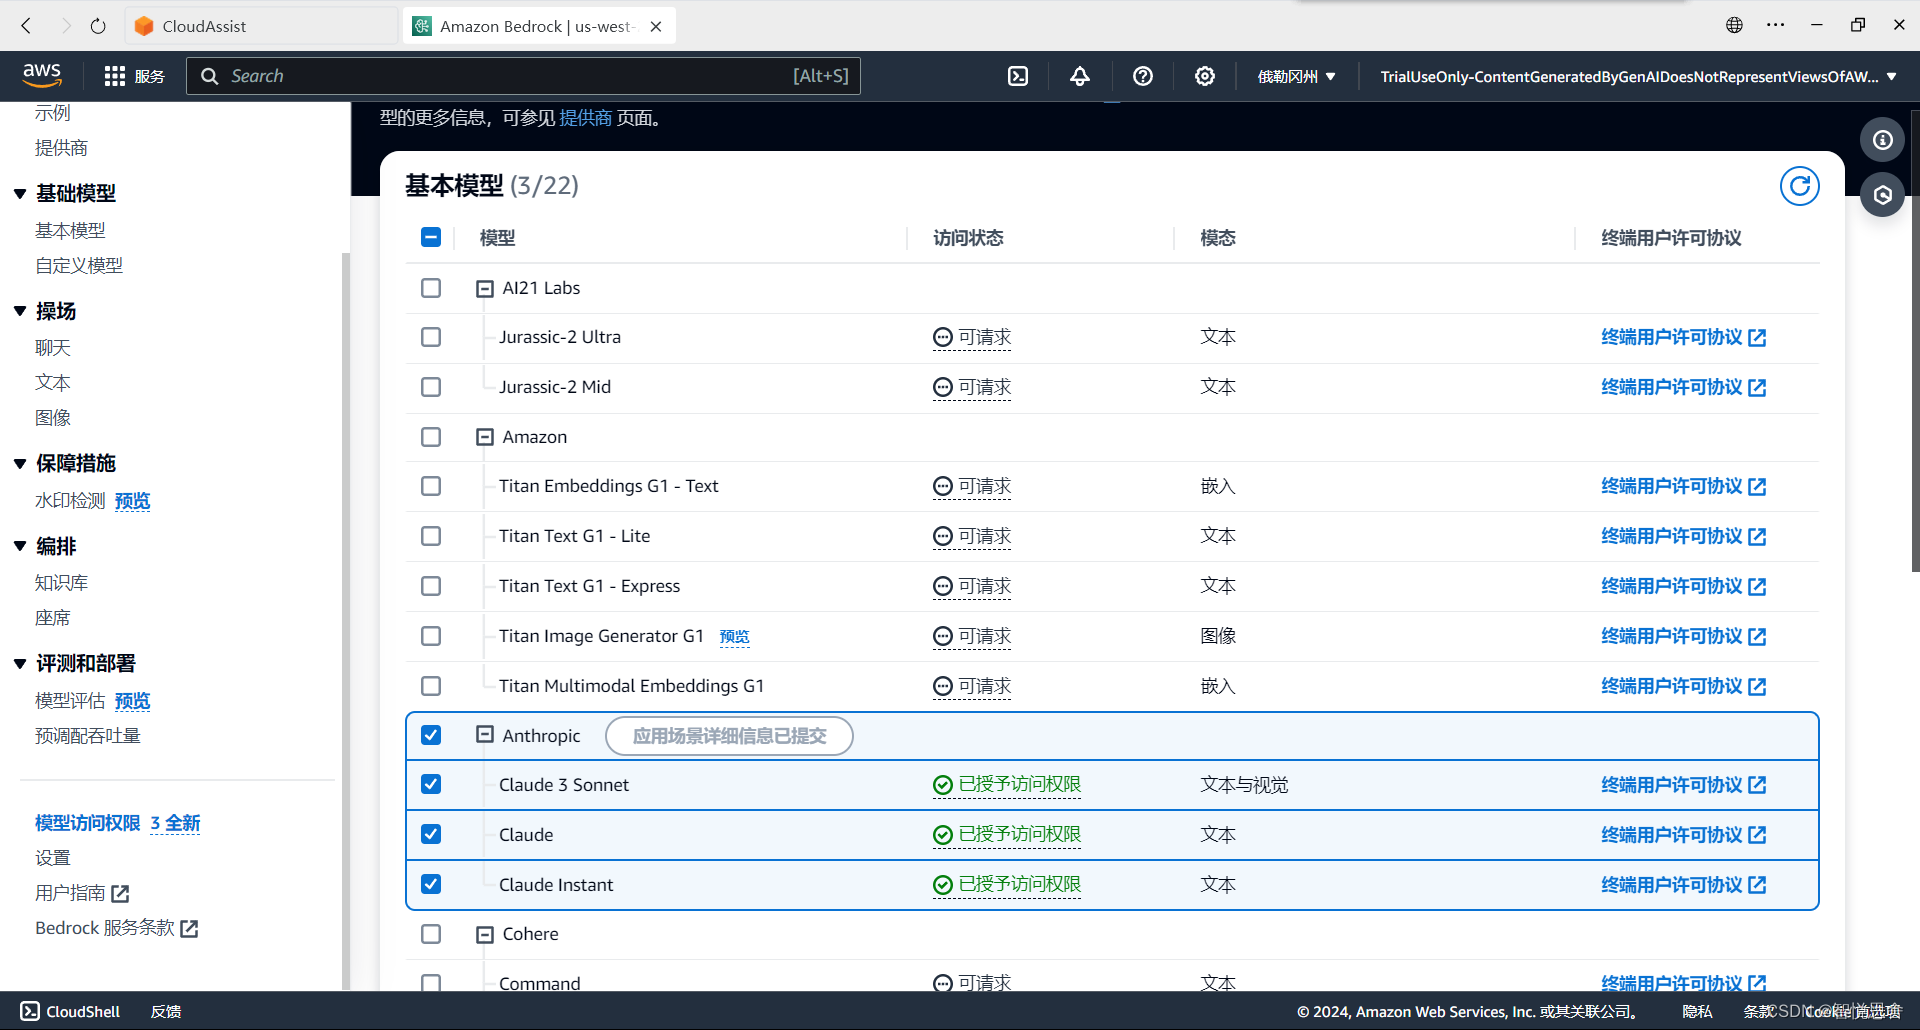Screen dimensions: 1920x1030
Task: Open the browser more options menu
Action: click(1775, 25)
